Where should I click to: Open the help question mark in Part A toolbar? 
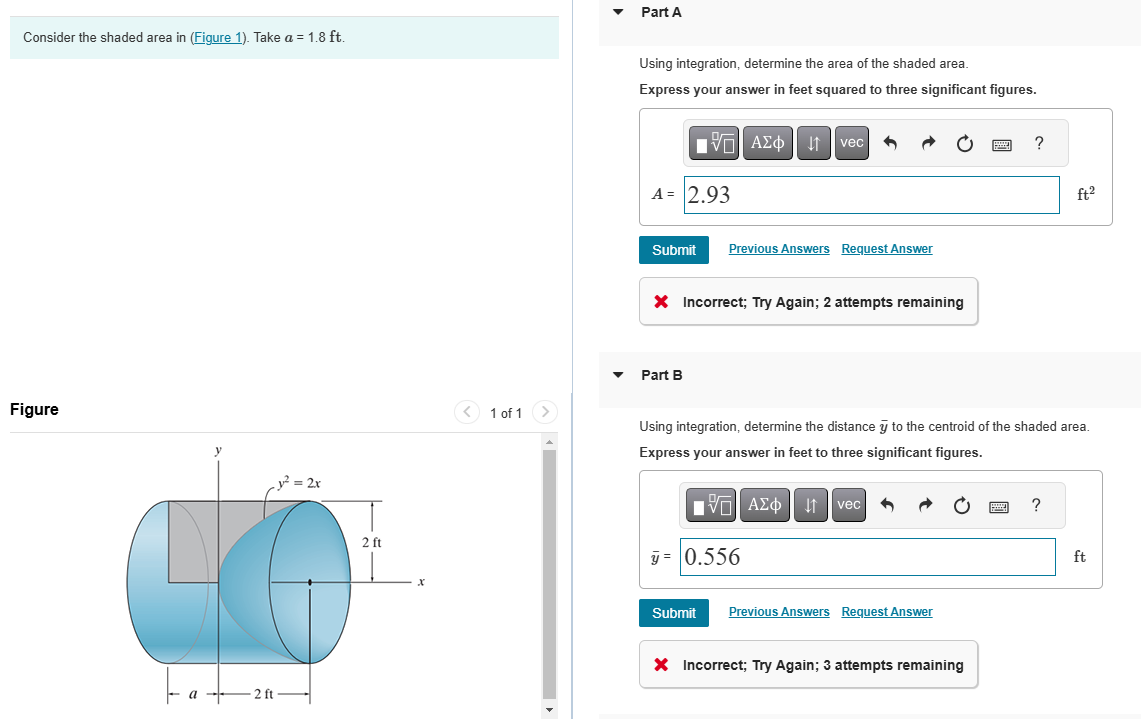(1038, 143)
